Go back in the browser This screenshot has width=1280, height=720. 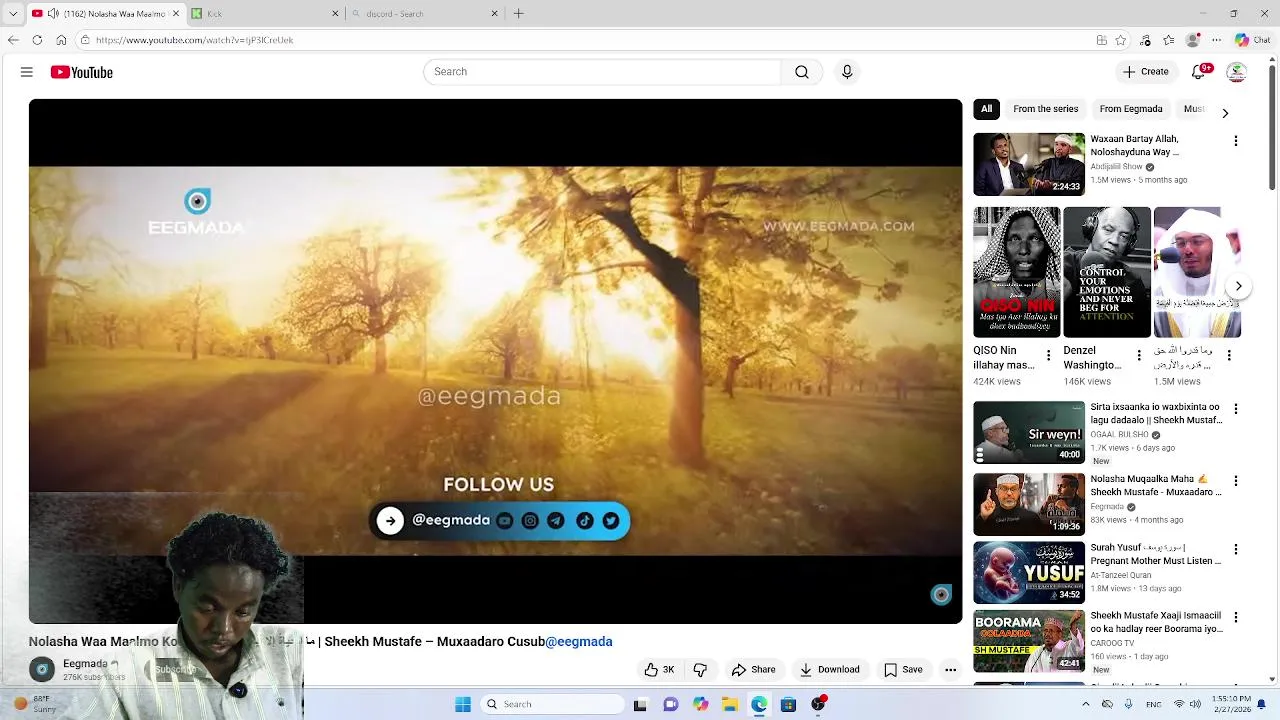tap(13, 40)
